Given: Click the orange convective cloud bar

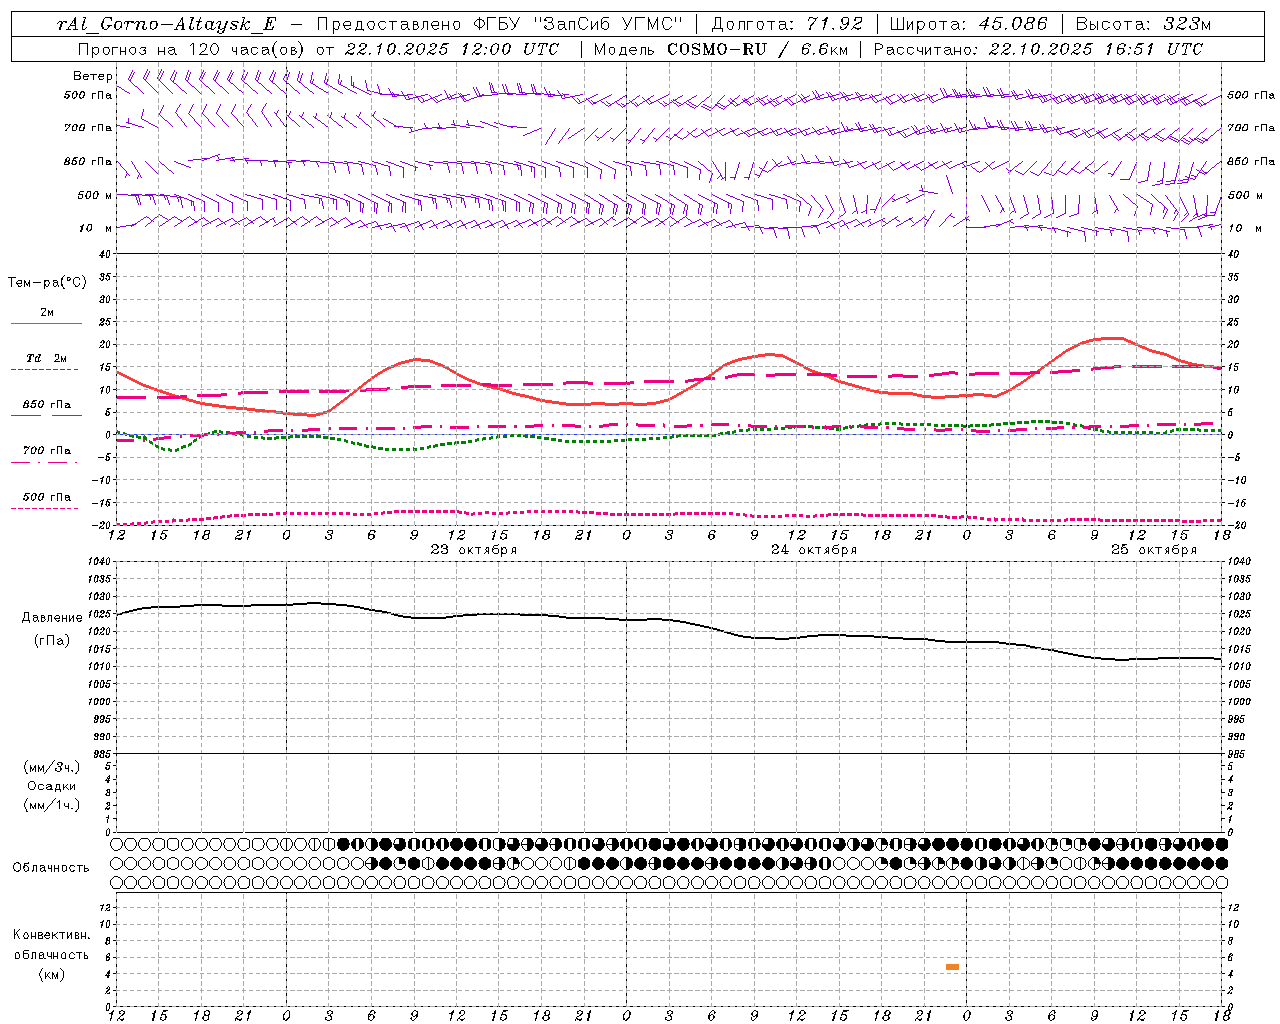Looking at the screenshot, I should [952, 967].
